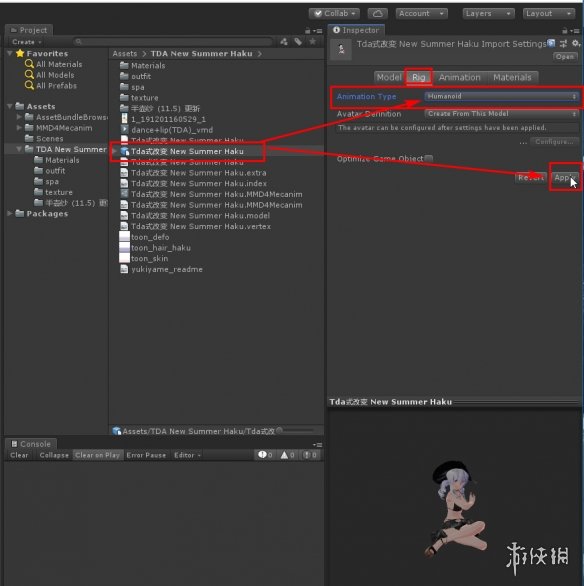Viewport: 584px width, 586px height.
Task: Click the search by label tag icon
Action: pyautogui.click(x=298, y=41)
